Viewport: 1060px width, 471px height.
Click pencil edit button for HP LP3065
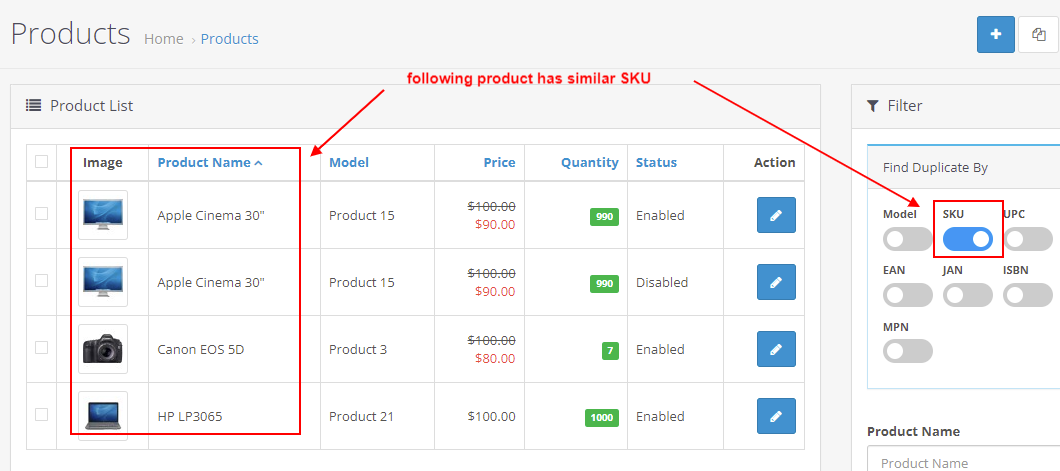(776, 416)
